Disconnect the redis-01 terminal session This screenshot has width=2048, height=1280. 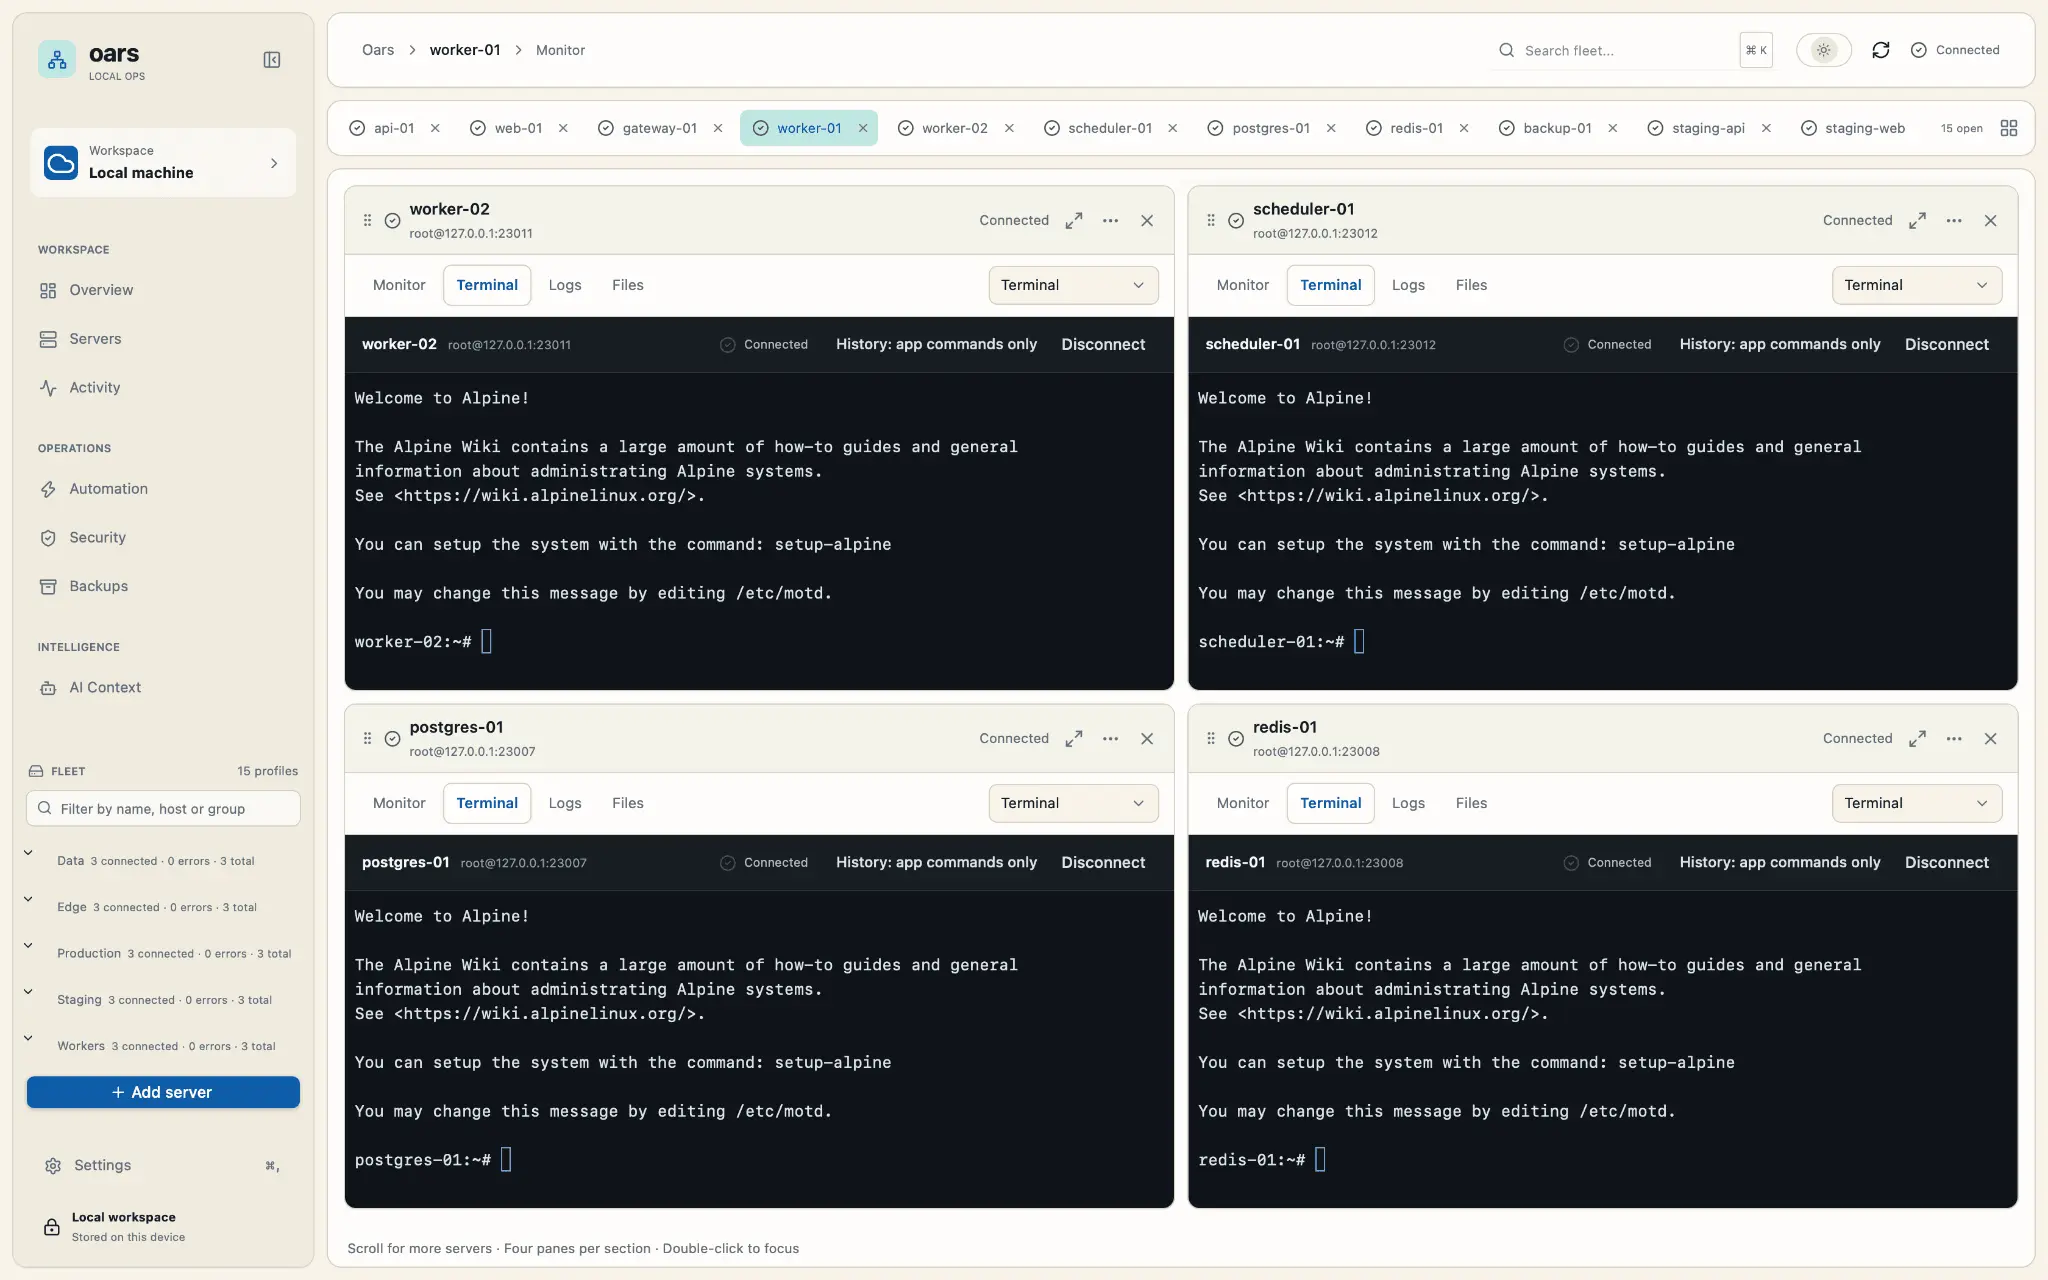[1946, 862]
